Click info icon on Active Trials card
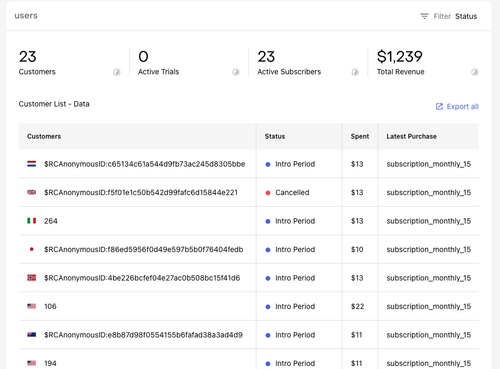 coord(236,72)
